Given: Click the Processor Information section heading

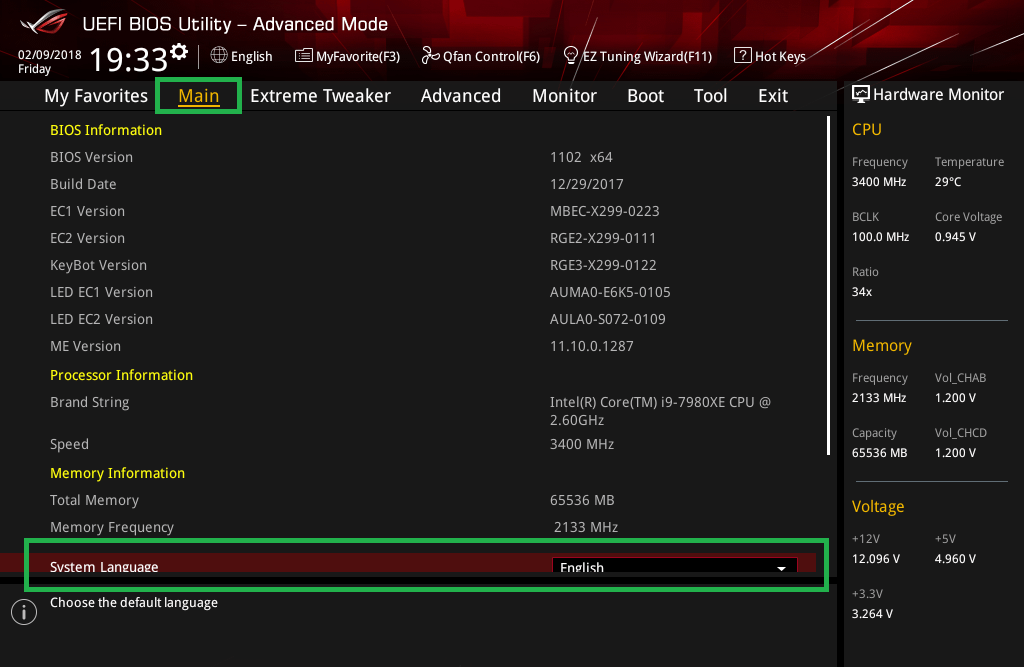Looking at the screenshot, I should coord(121,375).
